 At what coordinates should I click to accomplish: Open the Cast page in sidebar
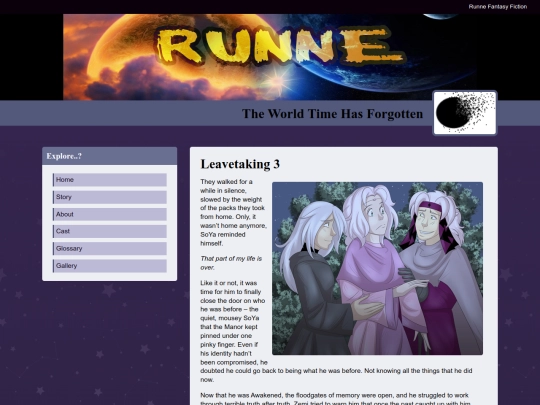[x=110, y=231]
